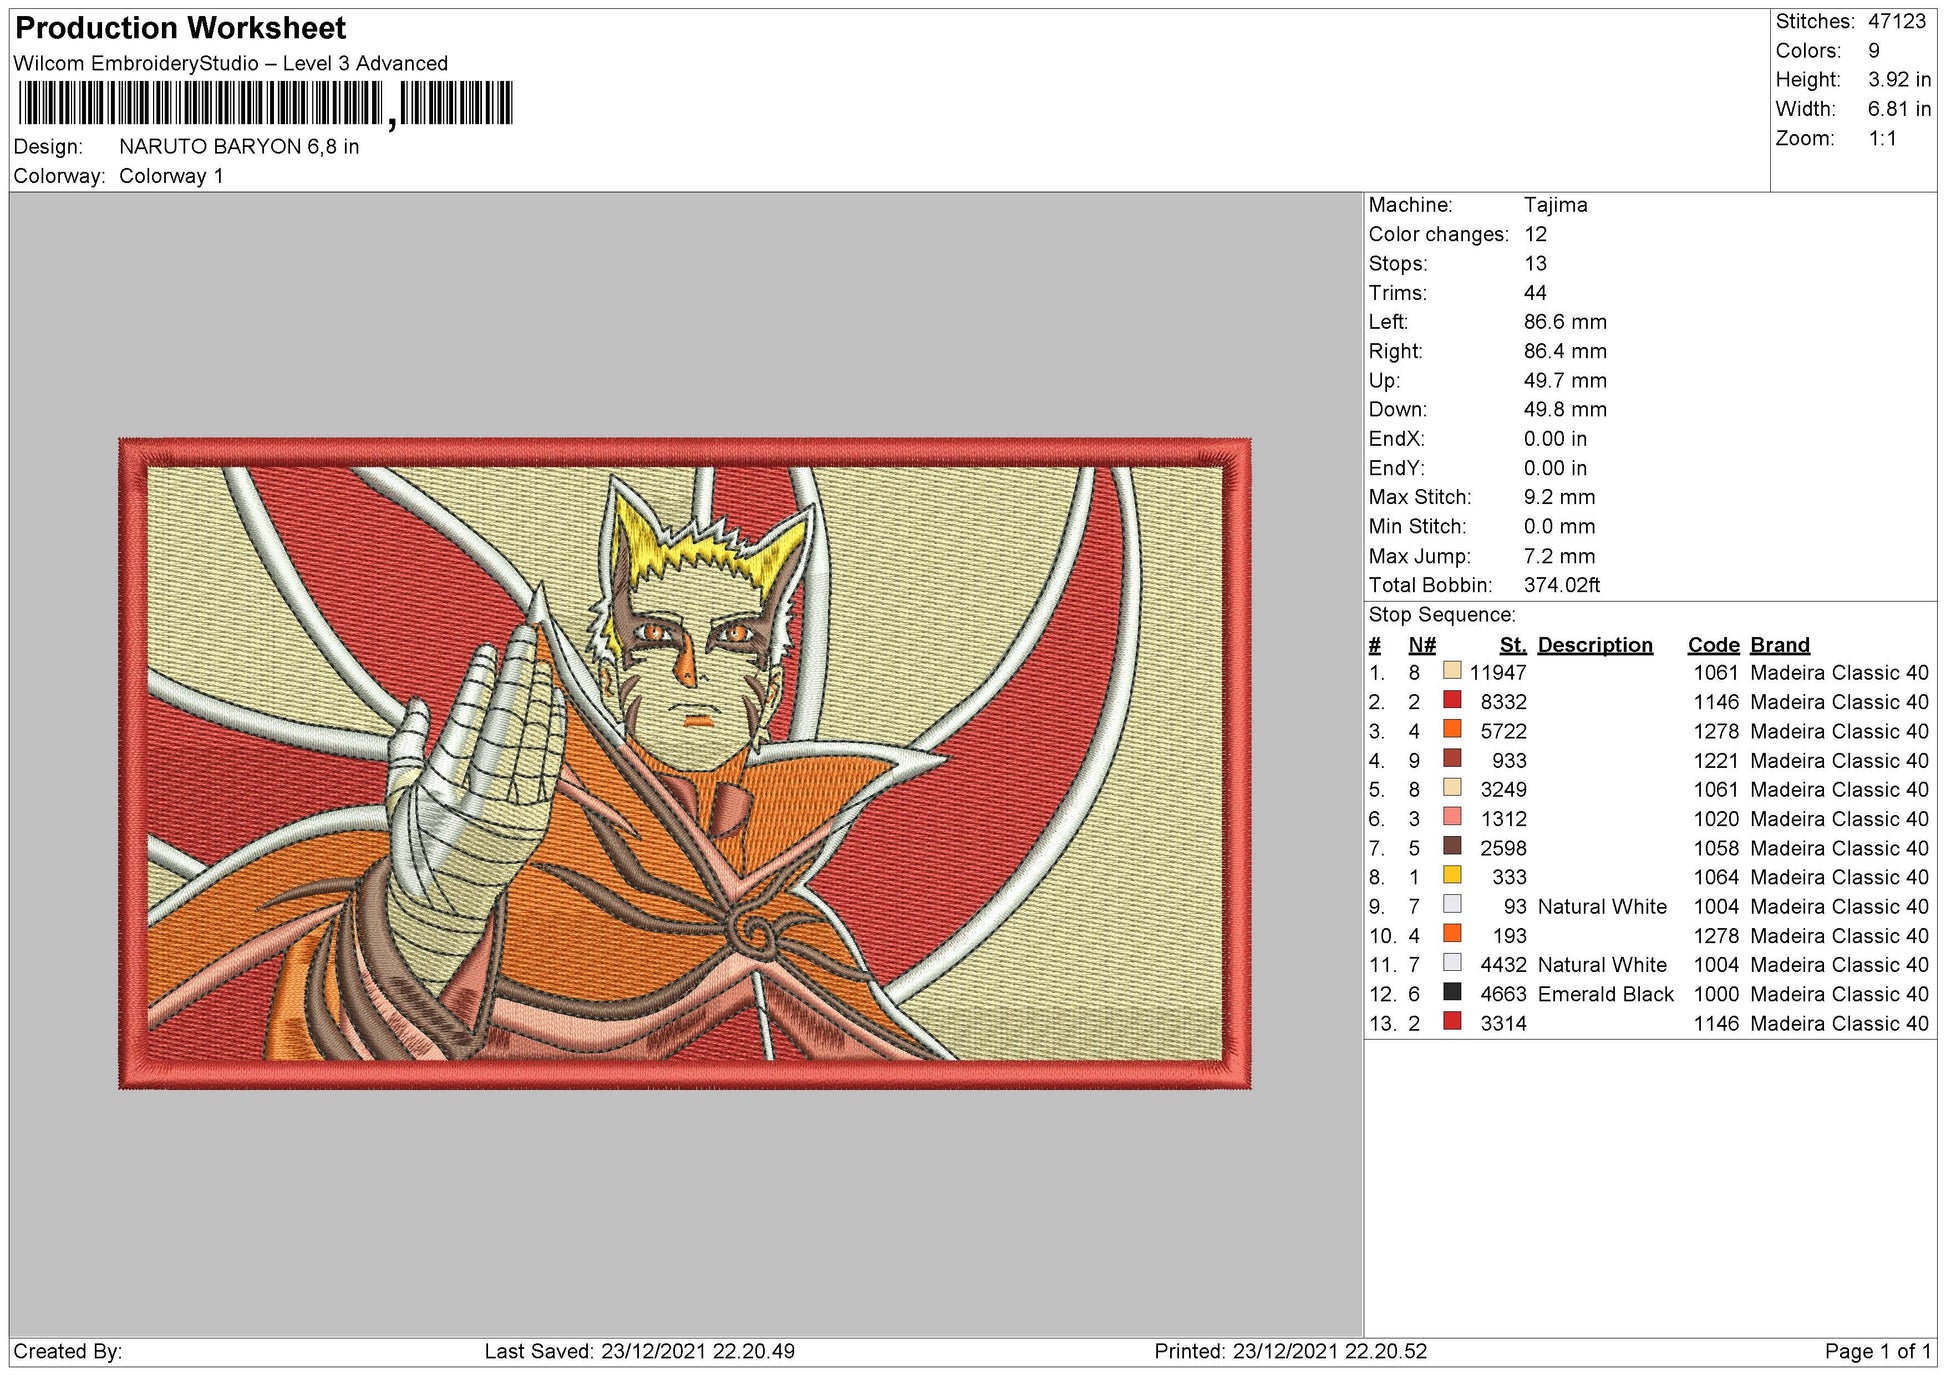Select the pink swatch in stop 6
Image resolution: width=1946 pixels, height=1375 pixels.
pos(1452,817)
